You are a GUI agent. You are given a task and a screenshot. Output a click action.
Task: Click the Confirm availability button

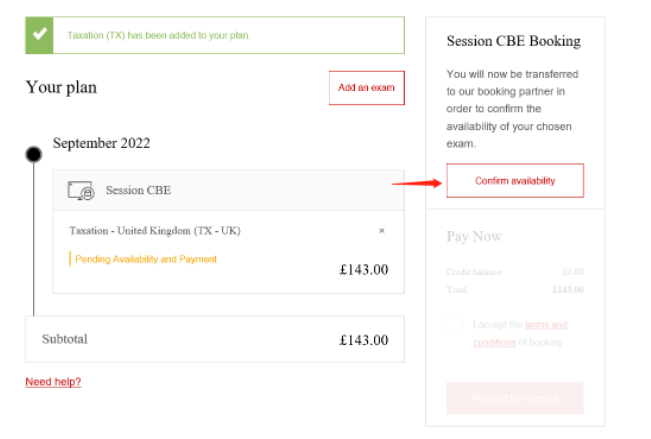pos(515,181)
